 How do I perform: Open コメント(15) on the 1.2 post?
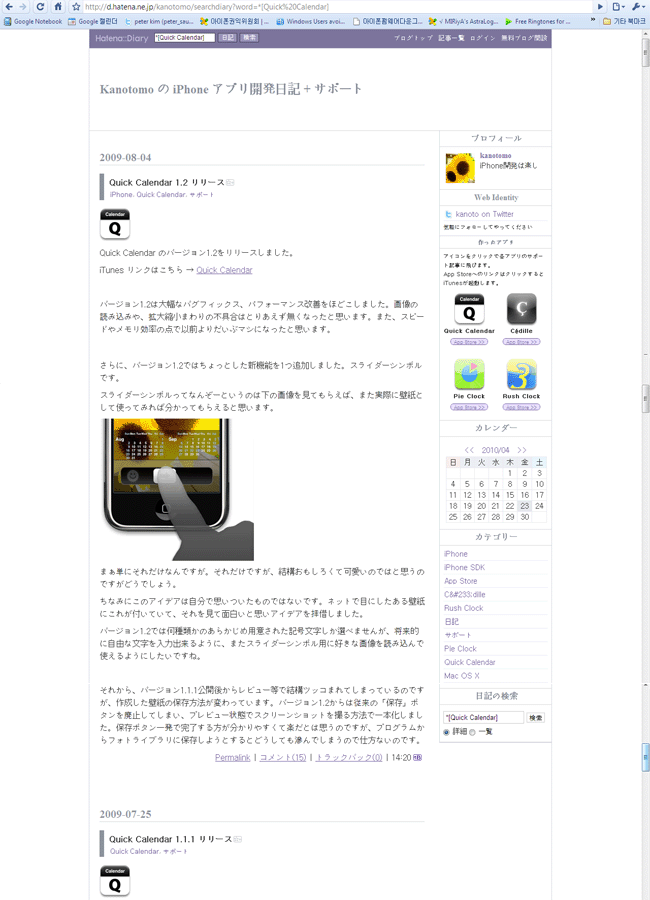click(283, 758)
